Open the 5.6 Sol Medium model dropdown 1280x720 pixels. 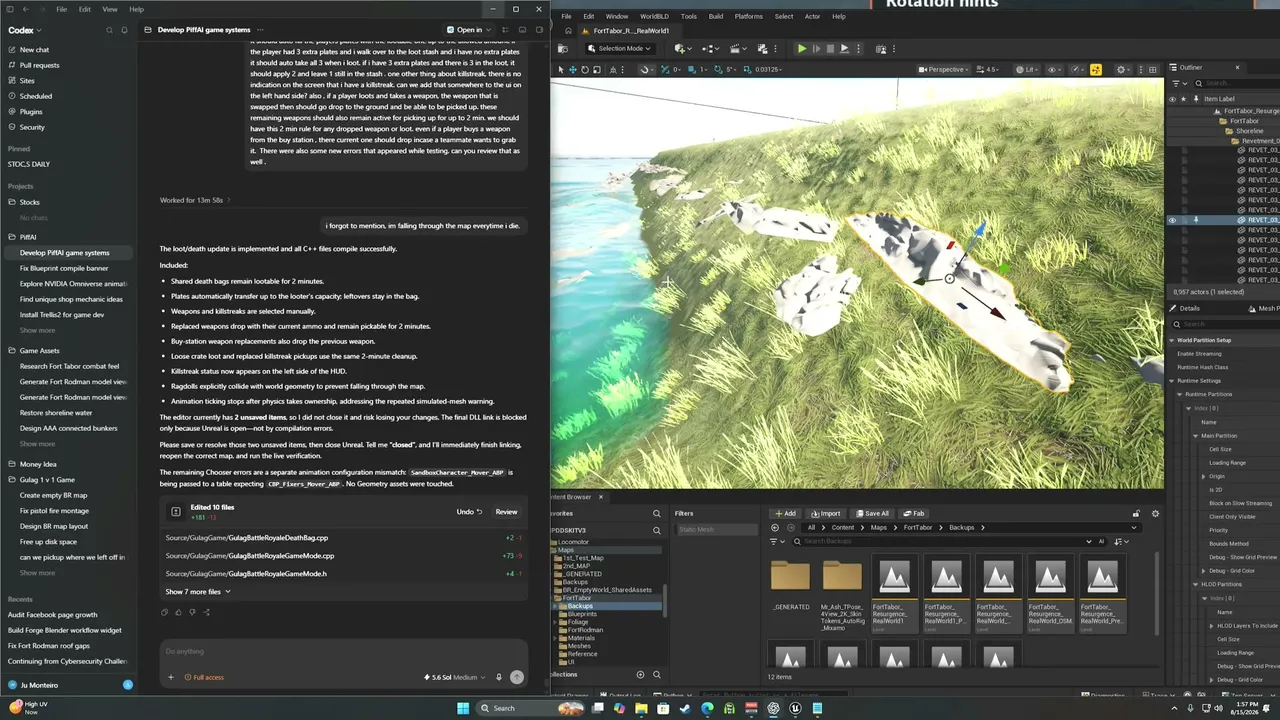pyautogui.click(x=456, y=677)
